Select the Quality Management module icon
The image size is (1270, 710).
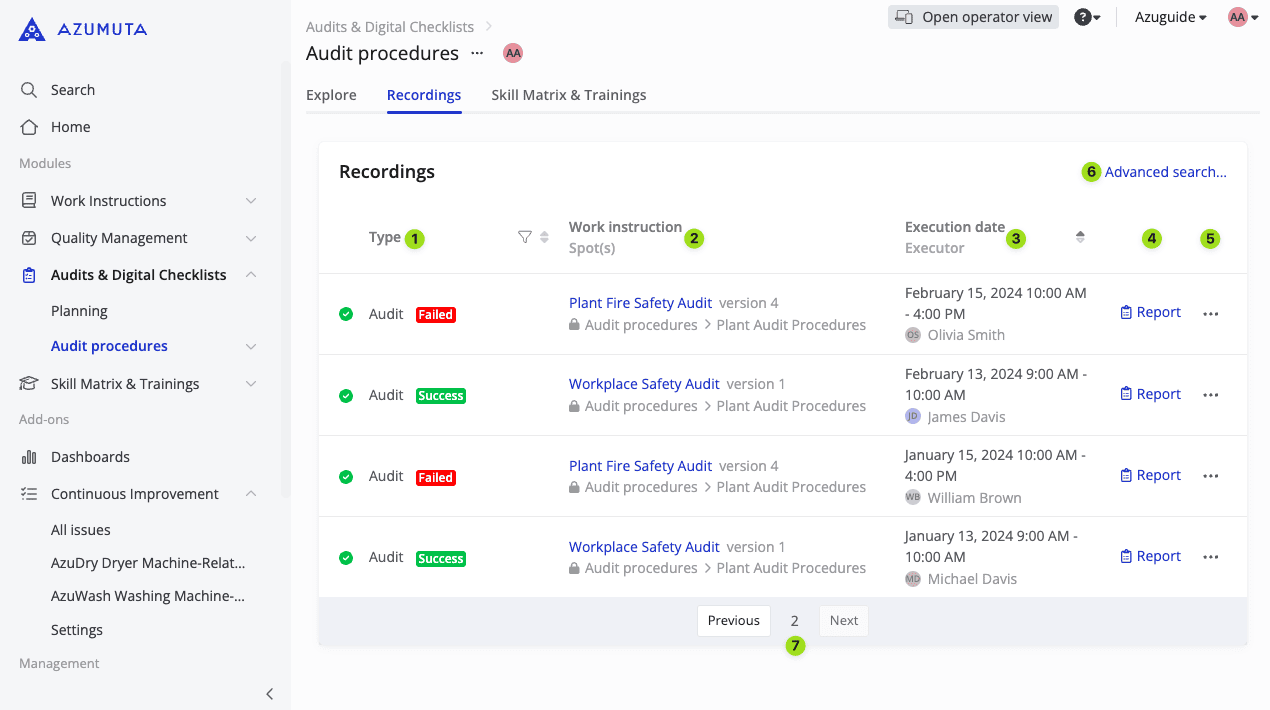pyautogui.click(x=29, y=238)
